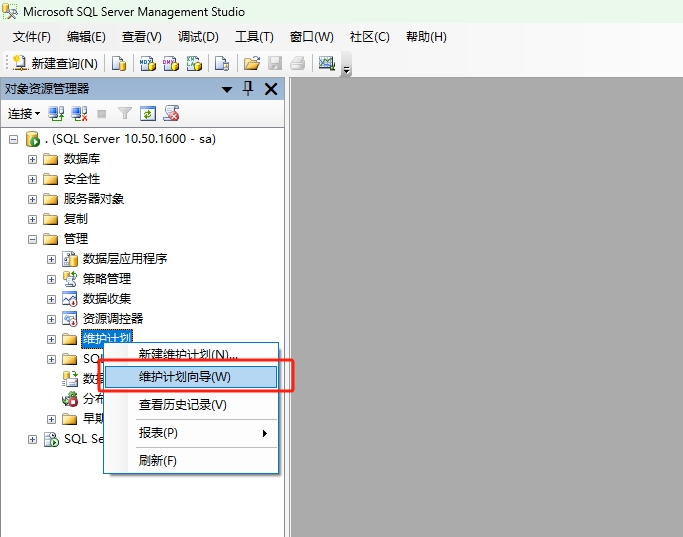Select the 服务器对象 tree item

[x=94, y=199]
